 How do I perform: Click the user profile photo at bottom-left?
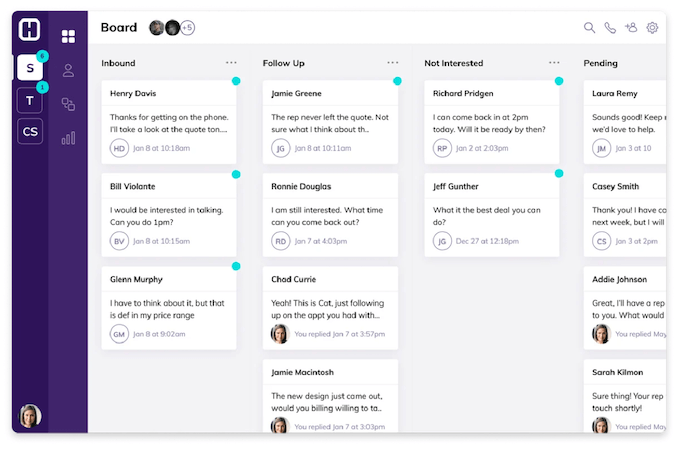pyautogui.click(x=30, y=415)
